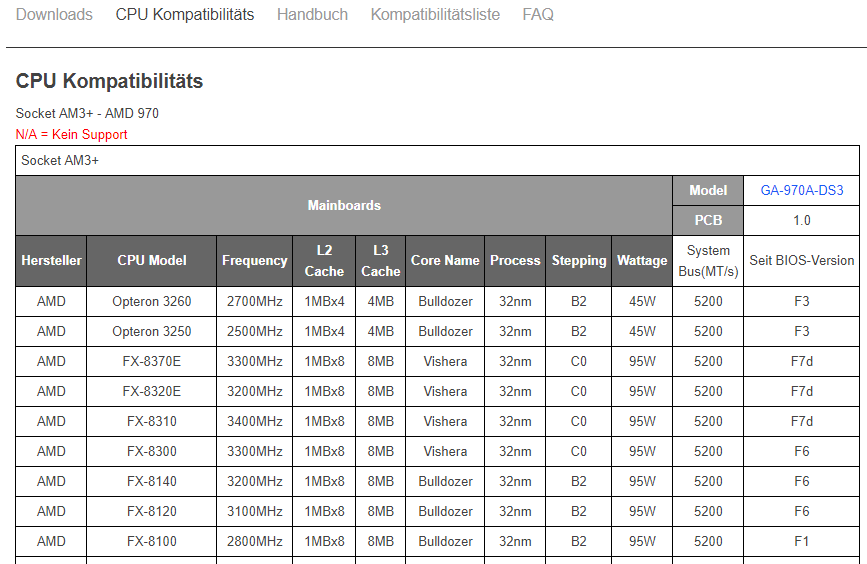
Task: Click the Stepping column header
Action: pos(578,260)
